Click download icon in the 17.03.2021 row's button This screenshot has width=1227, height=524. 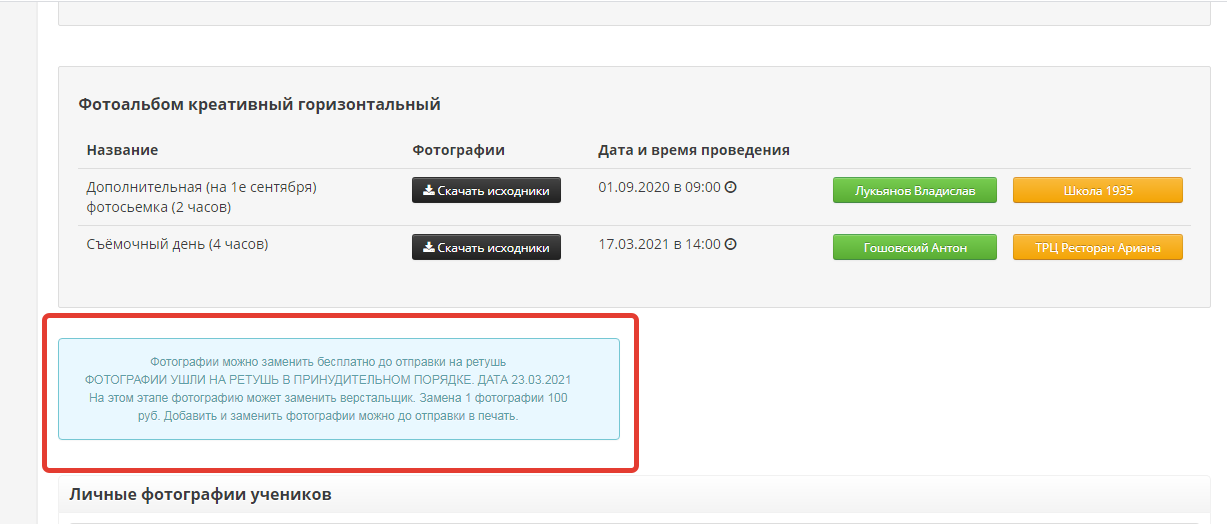[x=429, y=247]
